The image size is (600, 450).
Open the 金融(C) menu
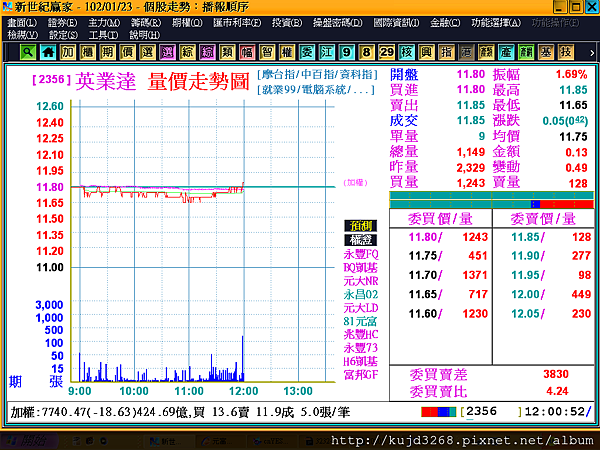445,23
